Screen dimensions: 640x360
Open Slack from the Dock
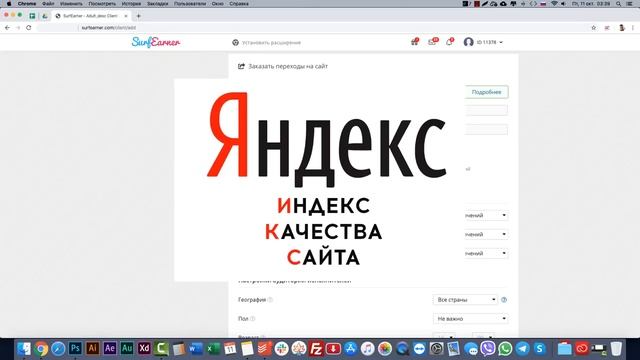click(x=281, y=349)
